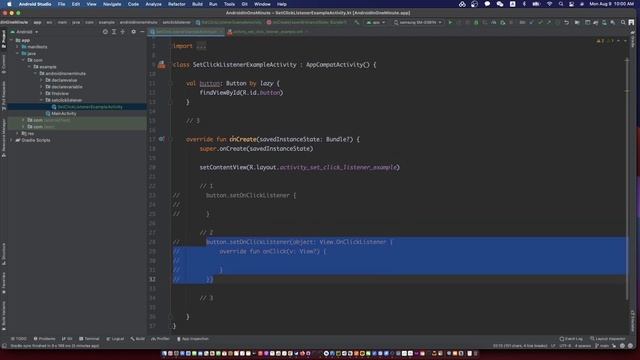
Task: Click Select Opened File target icon
Action: [x=105, y=31]
